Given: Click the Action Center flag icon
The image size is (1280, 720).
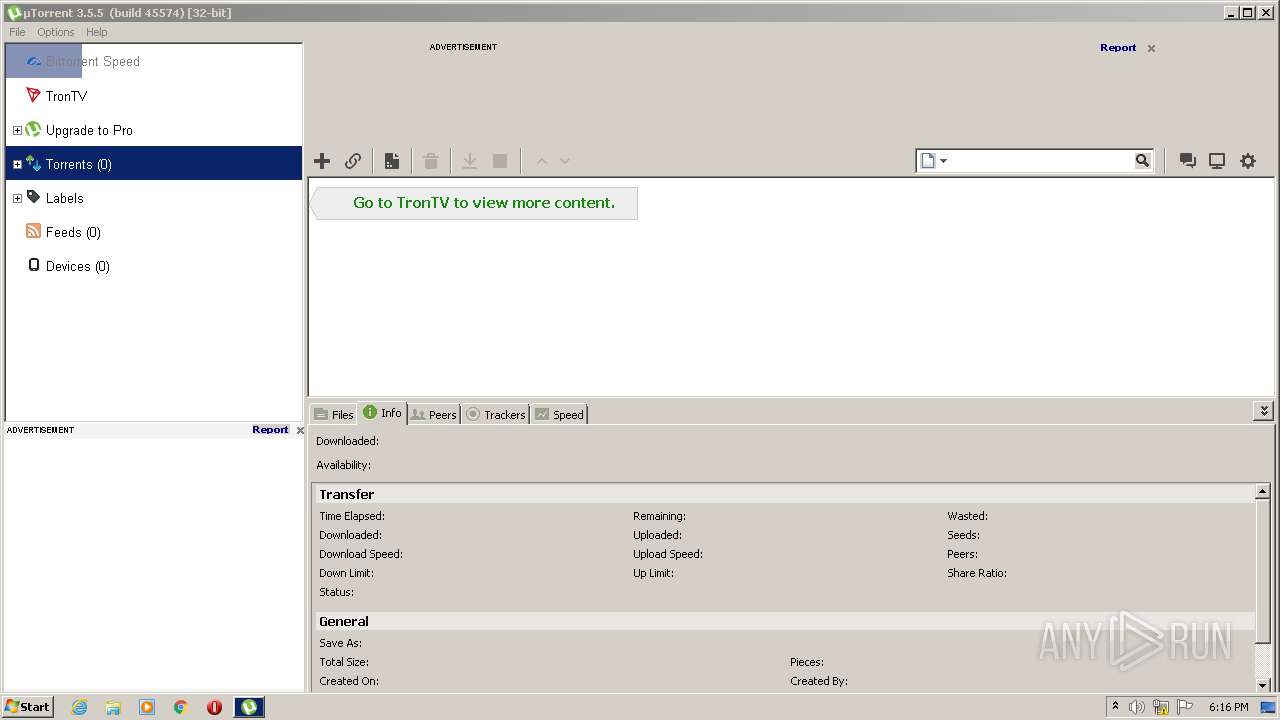Looking at the screenshot, I should click(x=1186, y=707).
